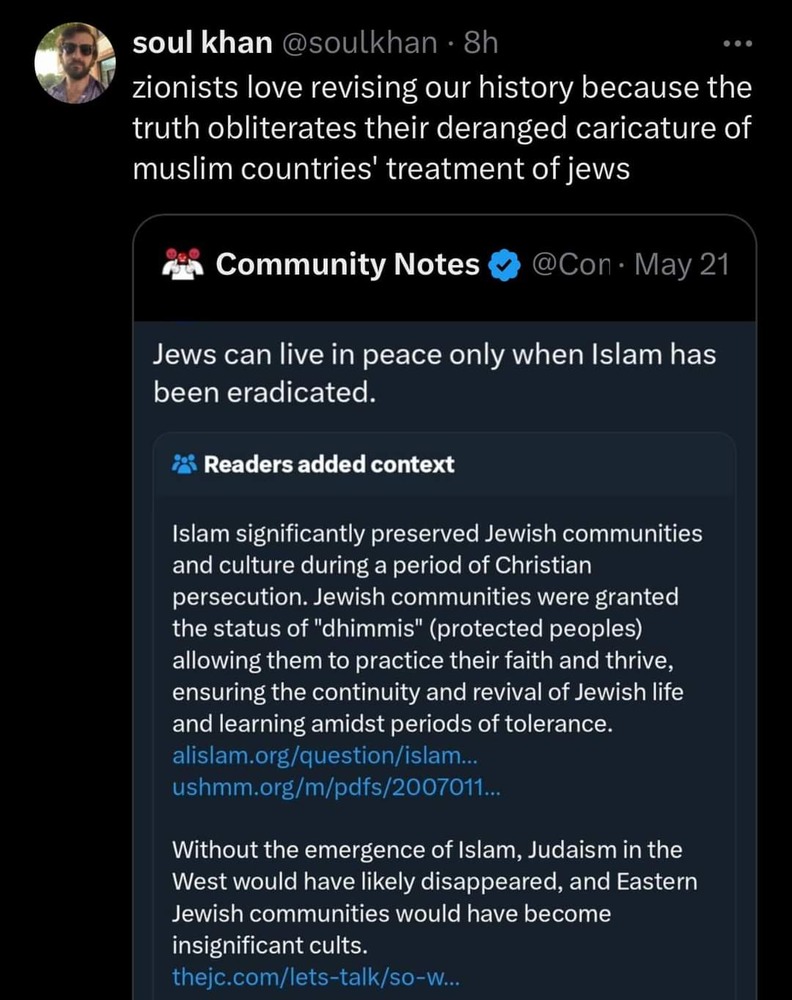Open the May 21 quoted post date
This screenshot has width=792, height=1000.
pyautogui.click(x=681, y=266)
